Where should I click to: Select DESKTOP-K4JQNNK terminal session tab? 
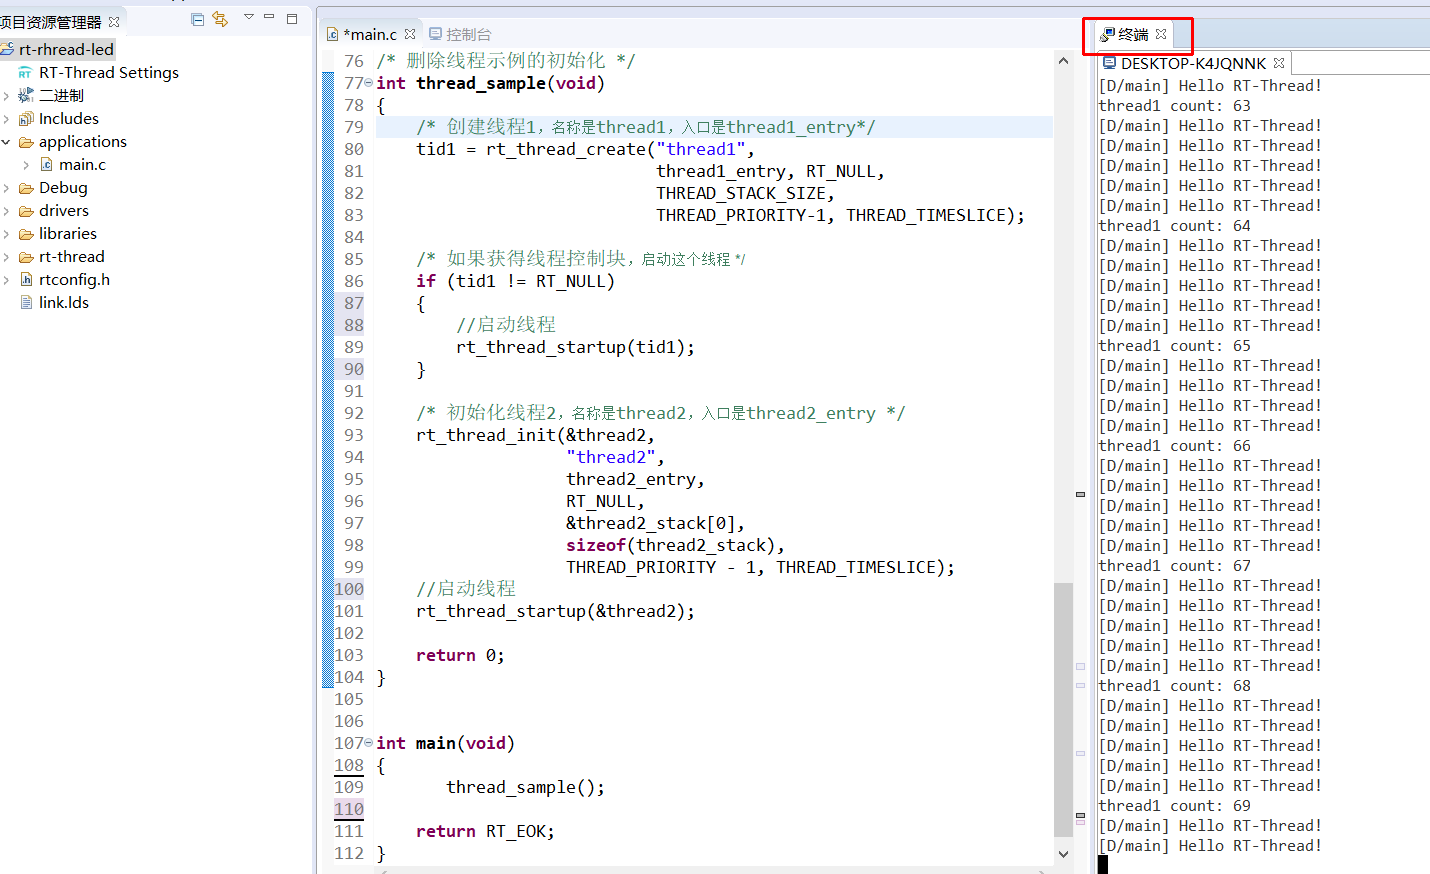tap(1193, 63)
